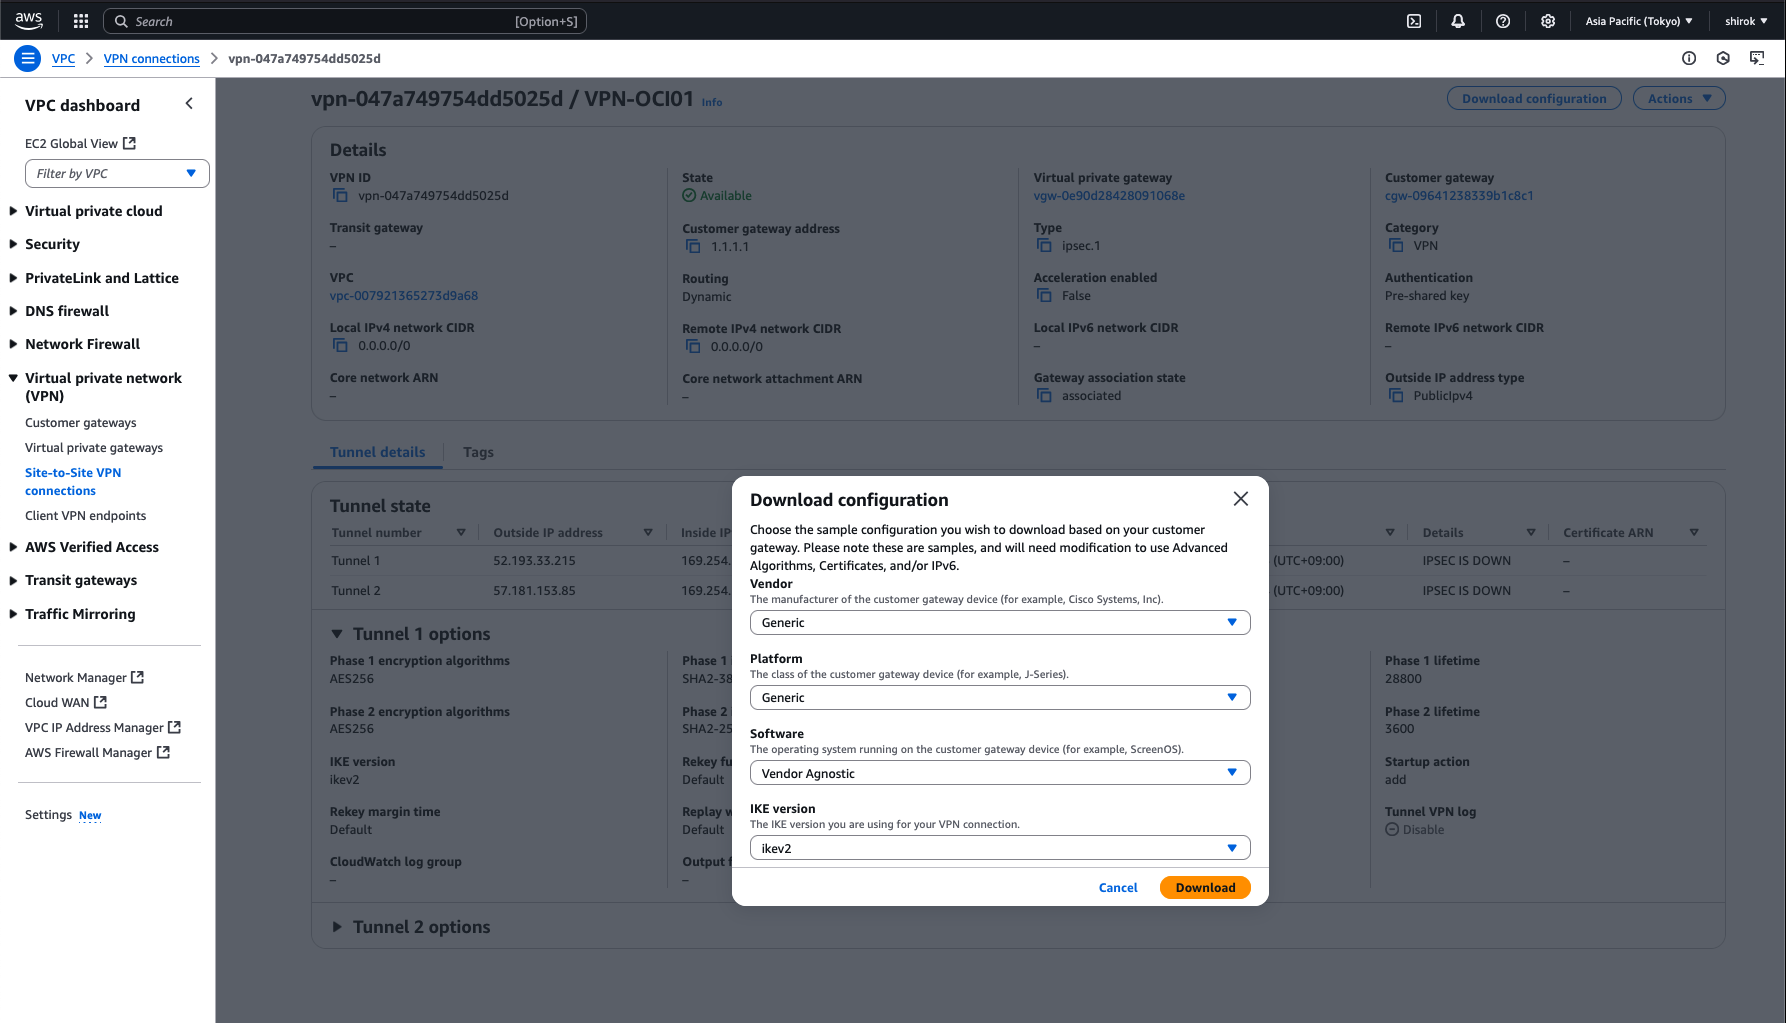
Task: Click the Download button
Action: (1205, 887)
